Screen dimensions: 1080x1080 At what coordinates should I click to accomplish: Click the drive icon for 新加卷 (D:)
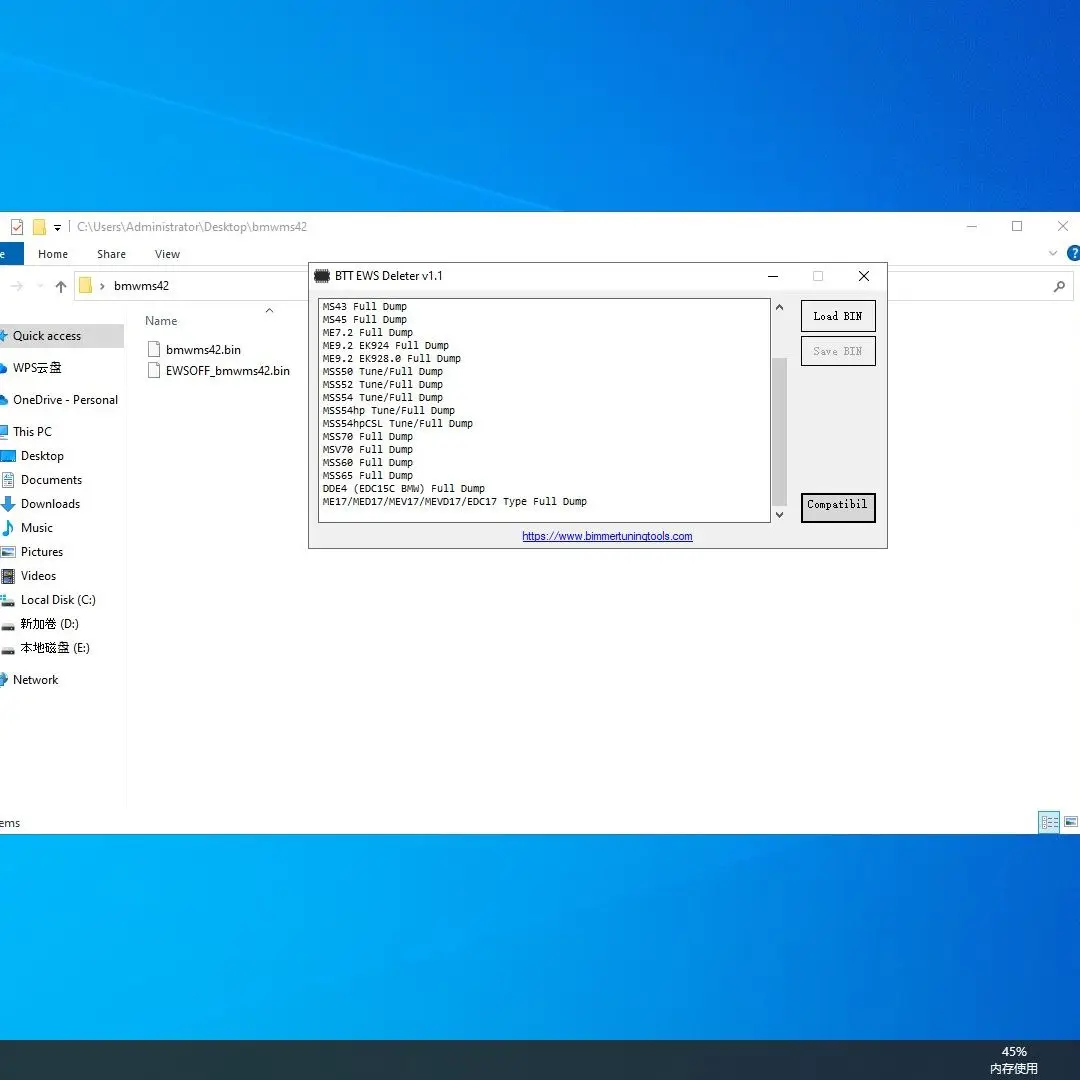click(8, 625)
